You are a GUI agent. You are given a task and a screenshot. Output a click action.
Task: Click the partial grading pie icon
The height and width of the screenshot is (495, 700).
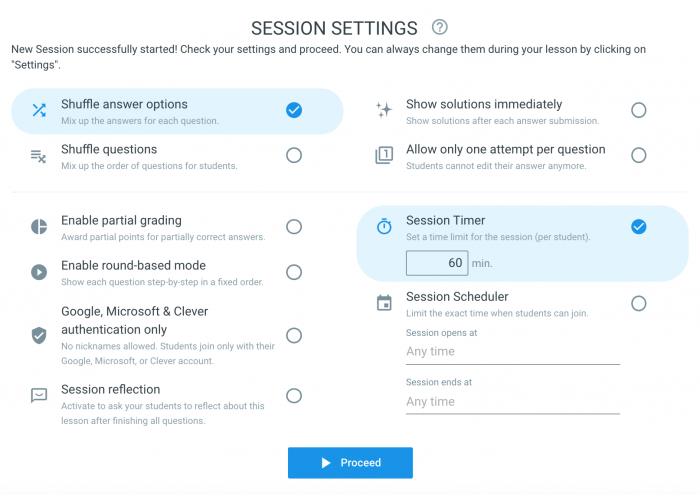(39, 227)
